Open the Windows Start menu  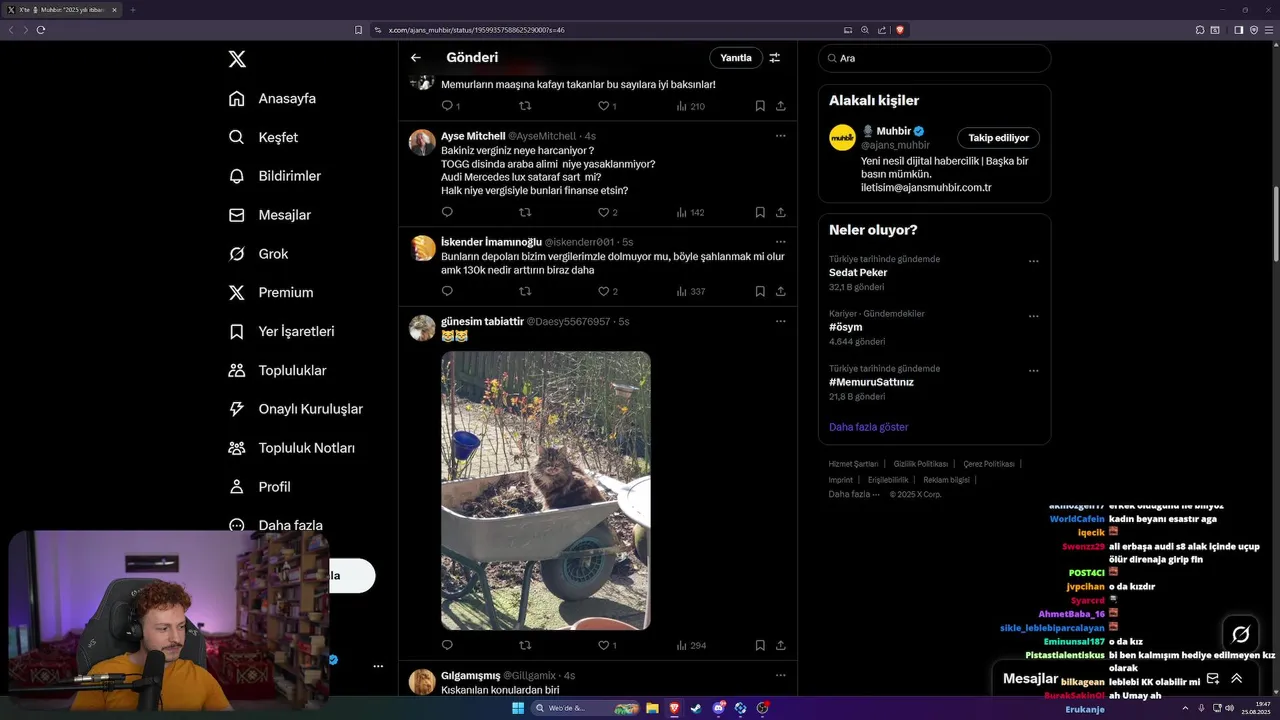coord(518,708)
